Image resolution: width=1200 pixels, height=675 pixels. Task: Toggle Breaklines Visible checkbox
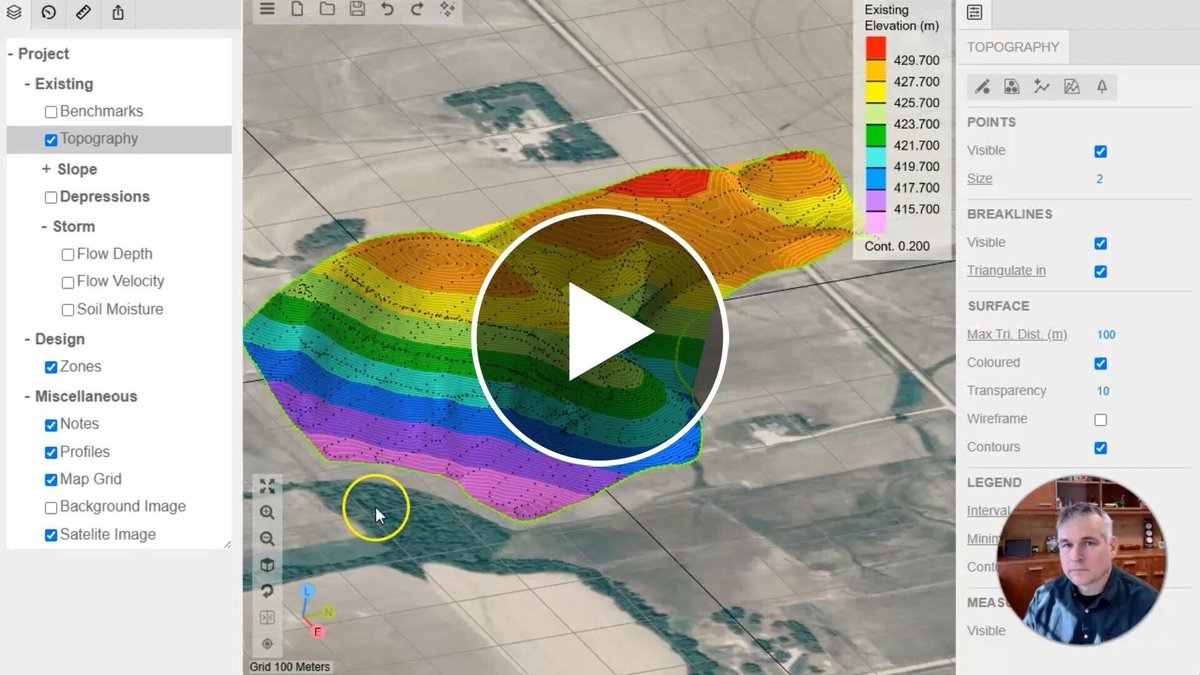tap(1101, 243)
